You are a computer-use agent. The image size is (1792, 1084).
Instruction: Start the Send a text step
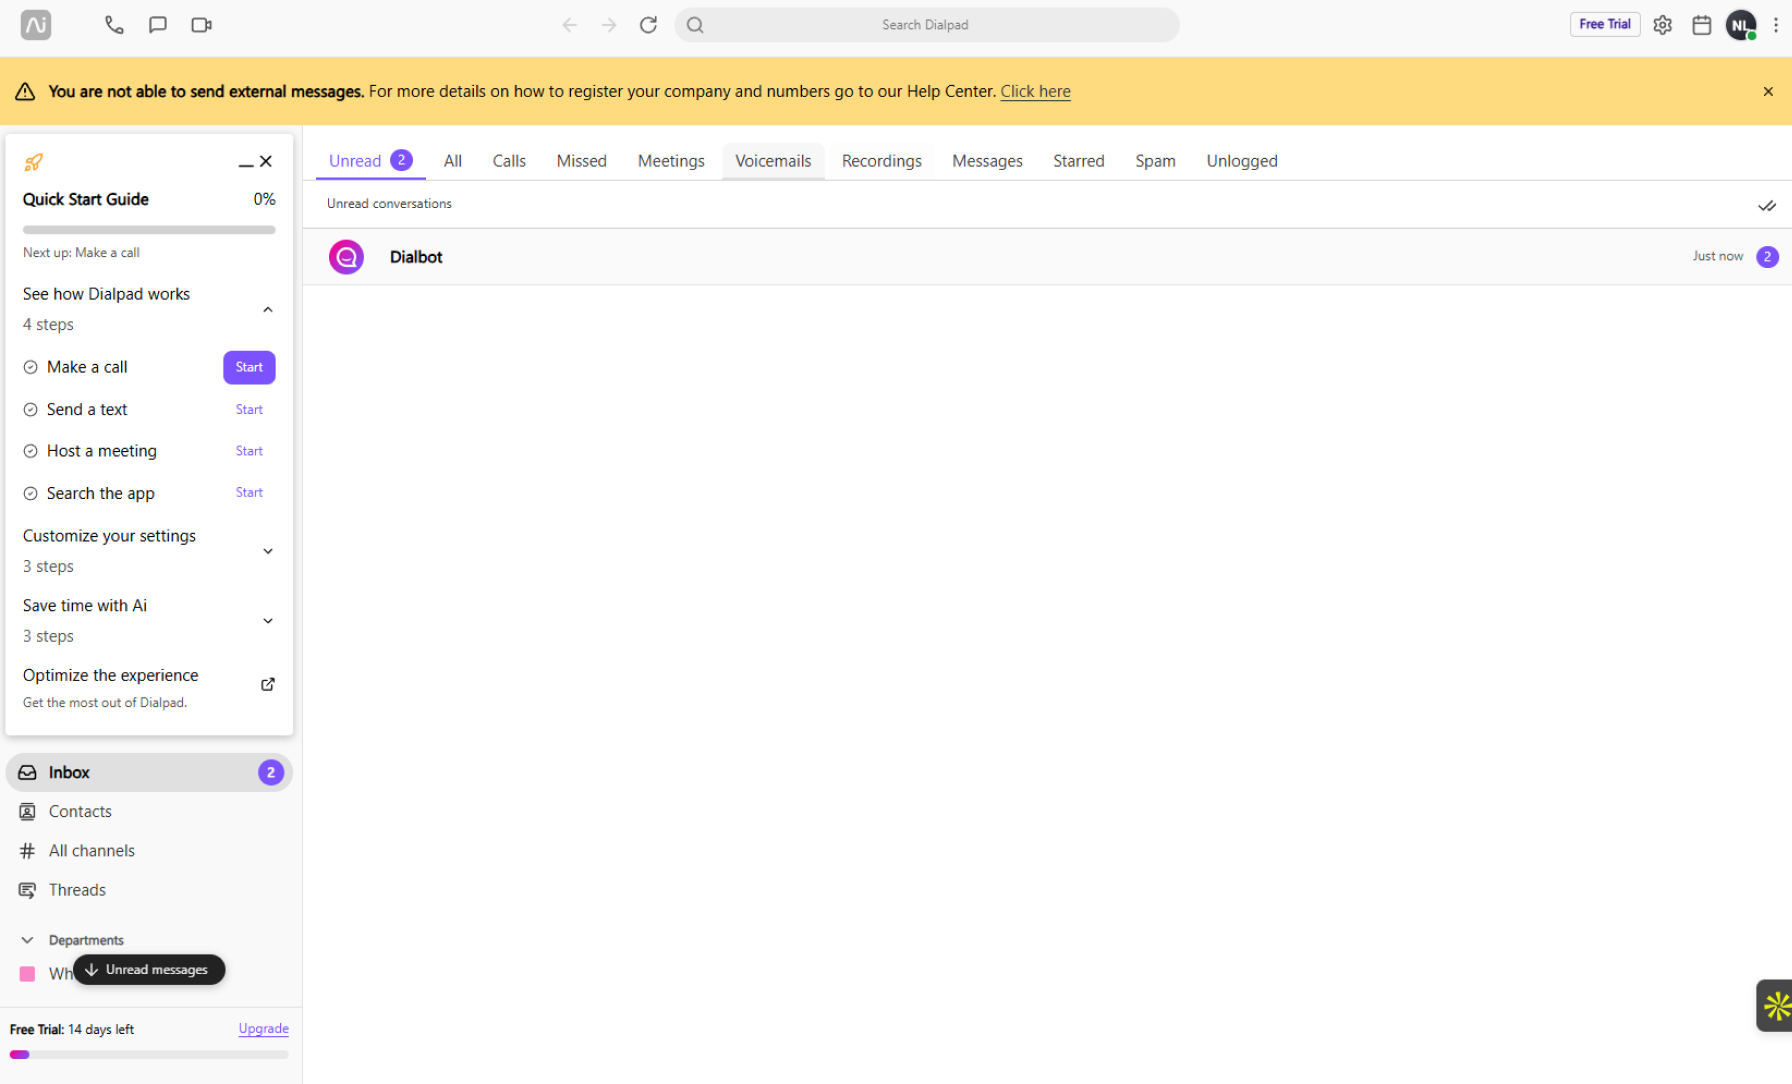tap(249, 409)
